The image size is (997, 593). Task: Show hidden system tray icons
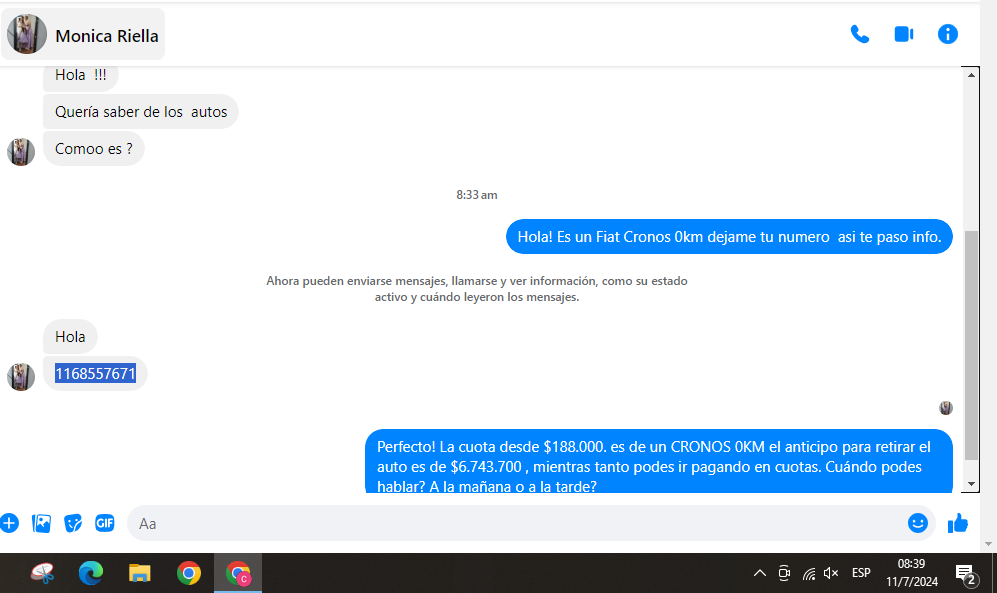coord(760,573)
